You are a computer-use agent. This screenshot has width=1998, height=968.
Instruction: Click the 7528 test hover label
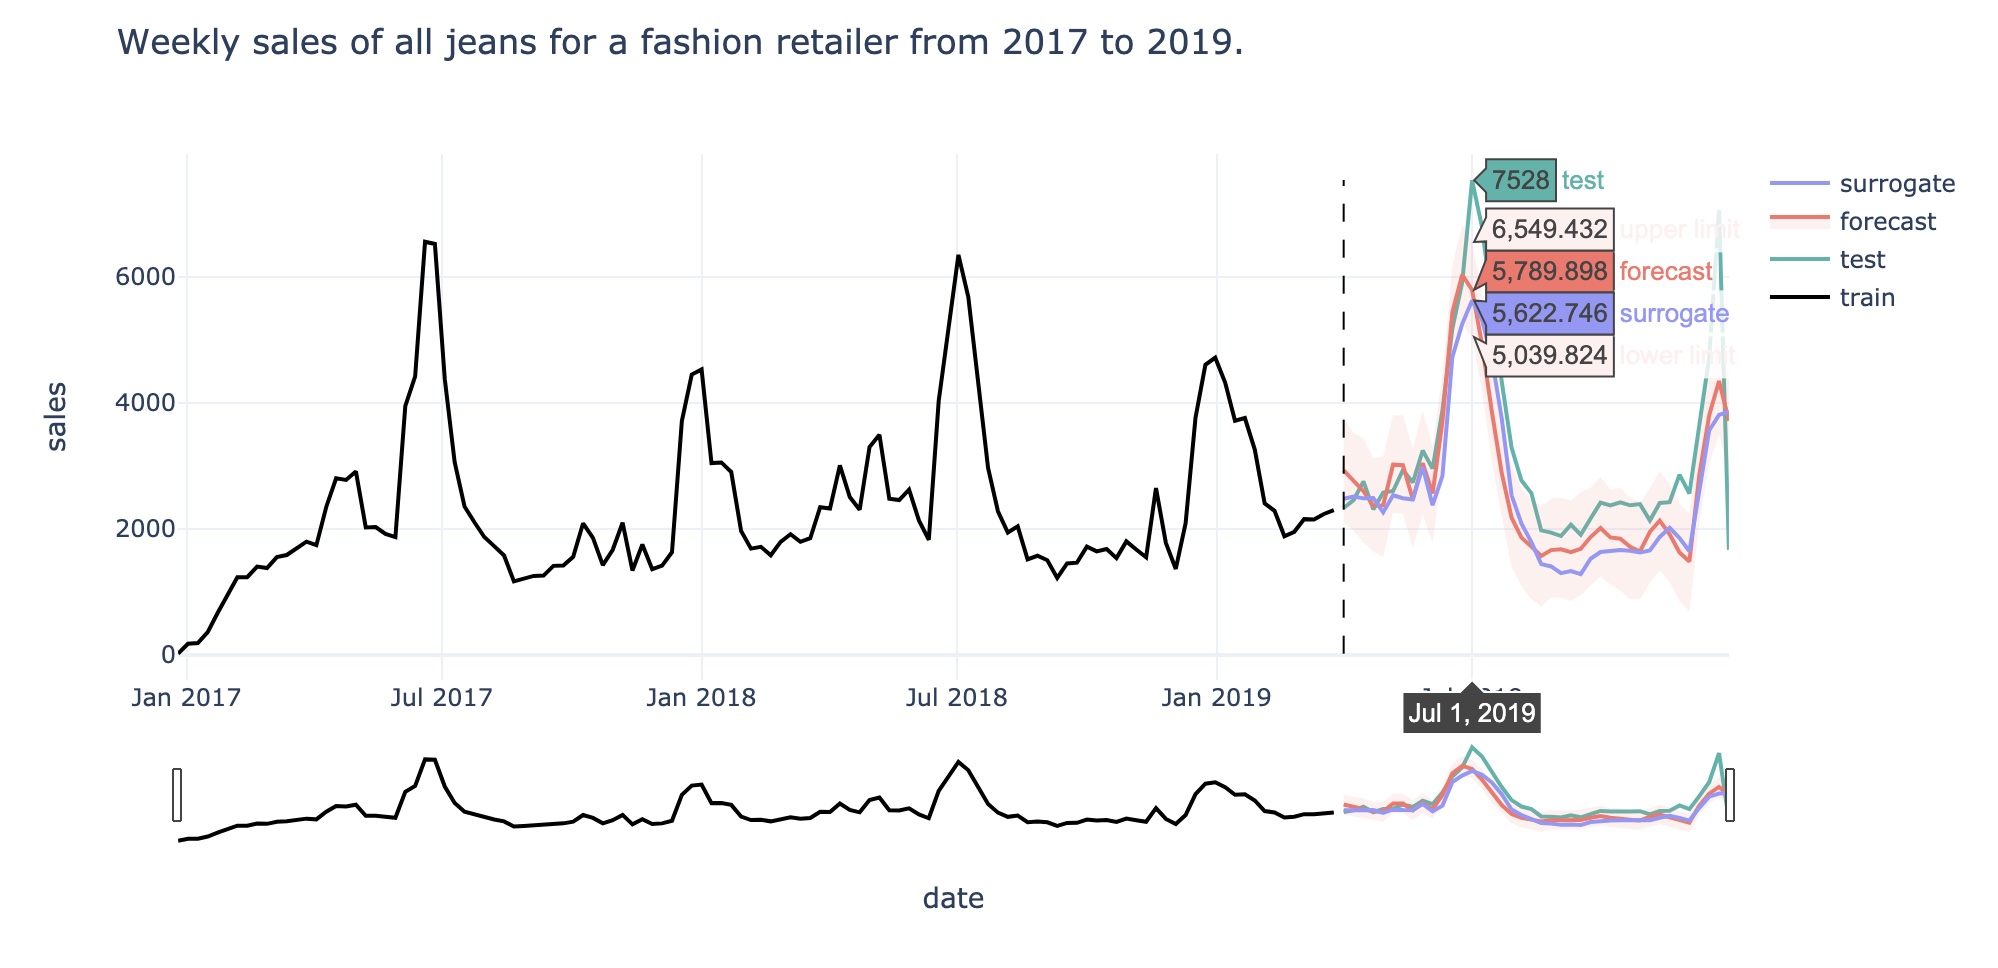point(1520,181)
